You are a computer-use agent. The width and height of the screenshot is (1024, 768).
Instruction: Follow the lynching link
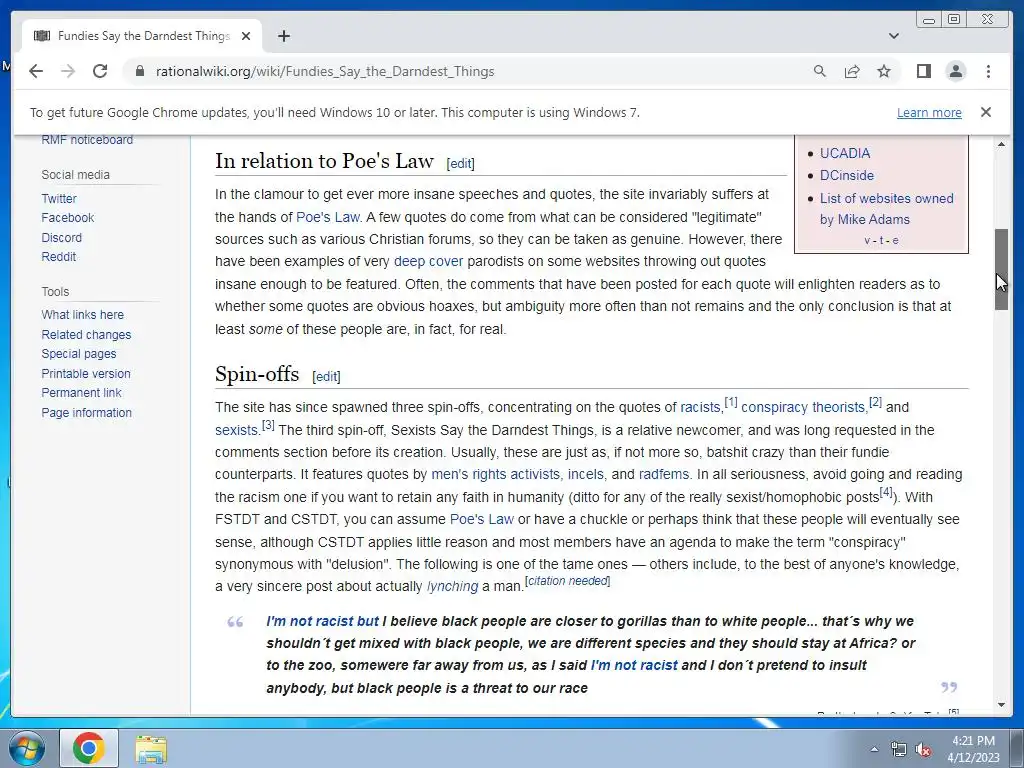tap(453, 586)
